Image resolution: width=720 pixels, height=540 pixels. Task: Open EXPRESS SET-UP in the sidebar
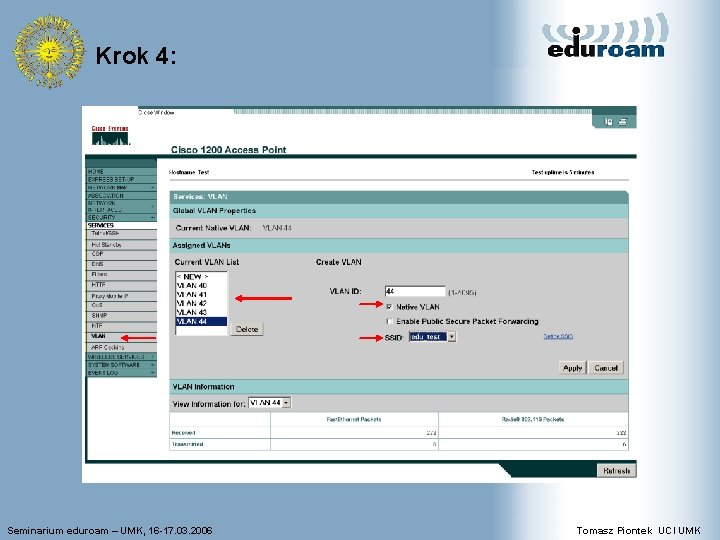(121, 179)
